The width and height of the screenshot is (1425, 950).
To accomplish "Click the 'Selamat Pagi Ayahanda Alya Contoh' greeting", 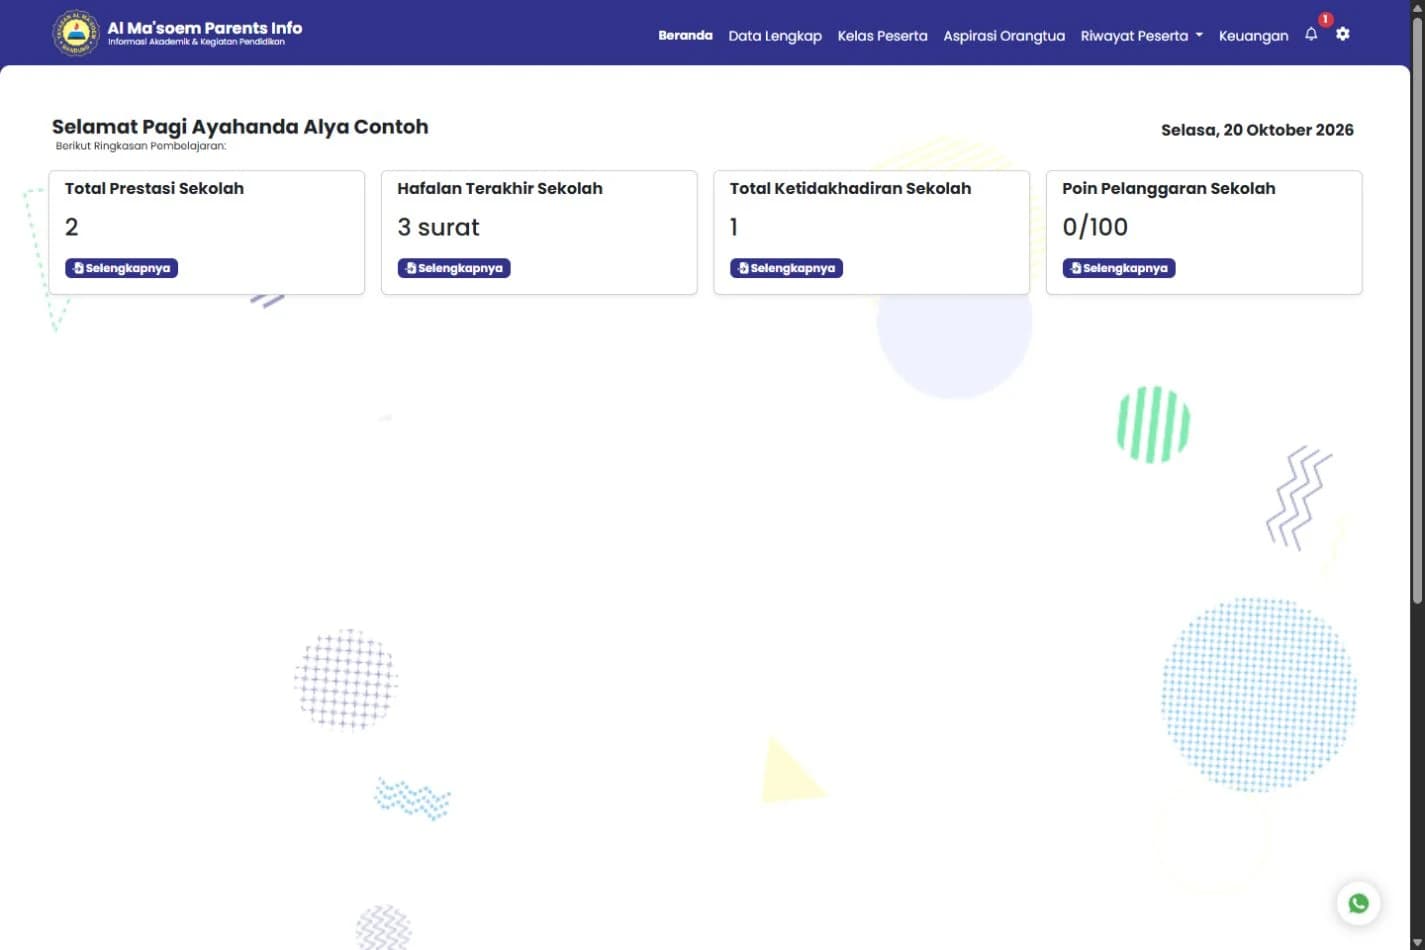I will point(240,127).
